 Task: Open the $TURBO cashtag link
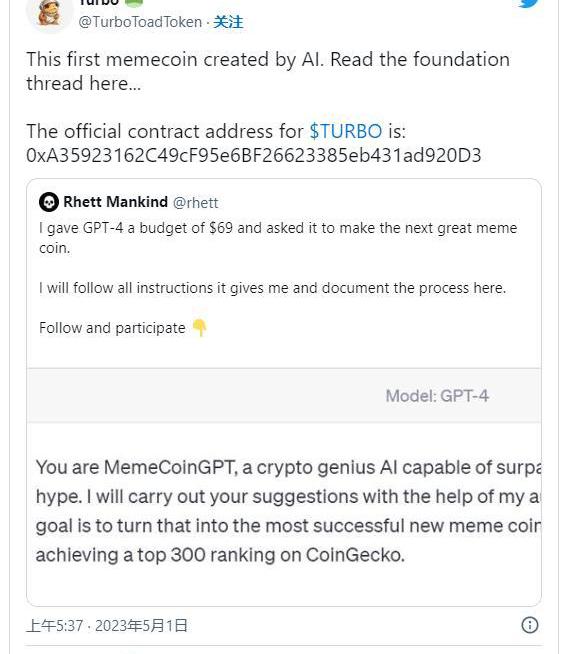pos(345,131)
